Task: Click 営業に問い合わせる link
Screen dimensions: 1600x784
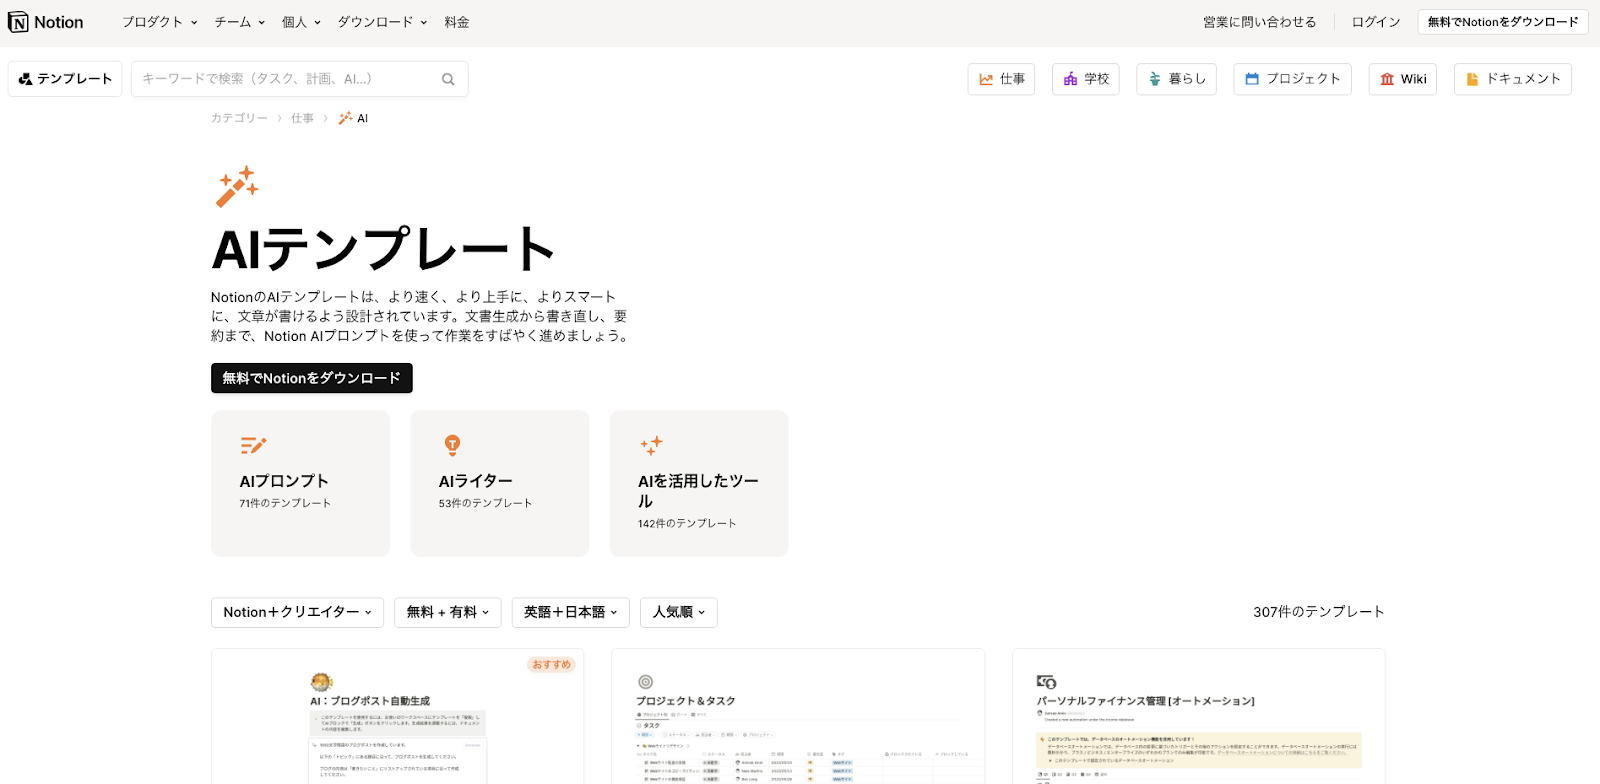Action: point(1260,22)
